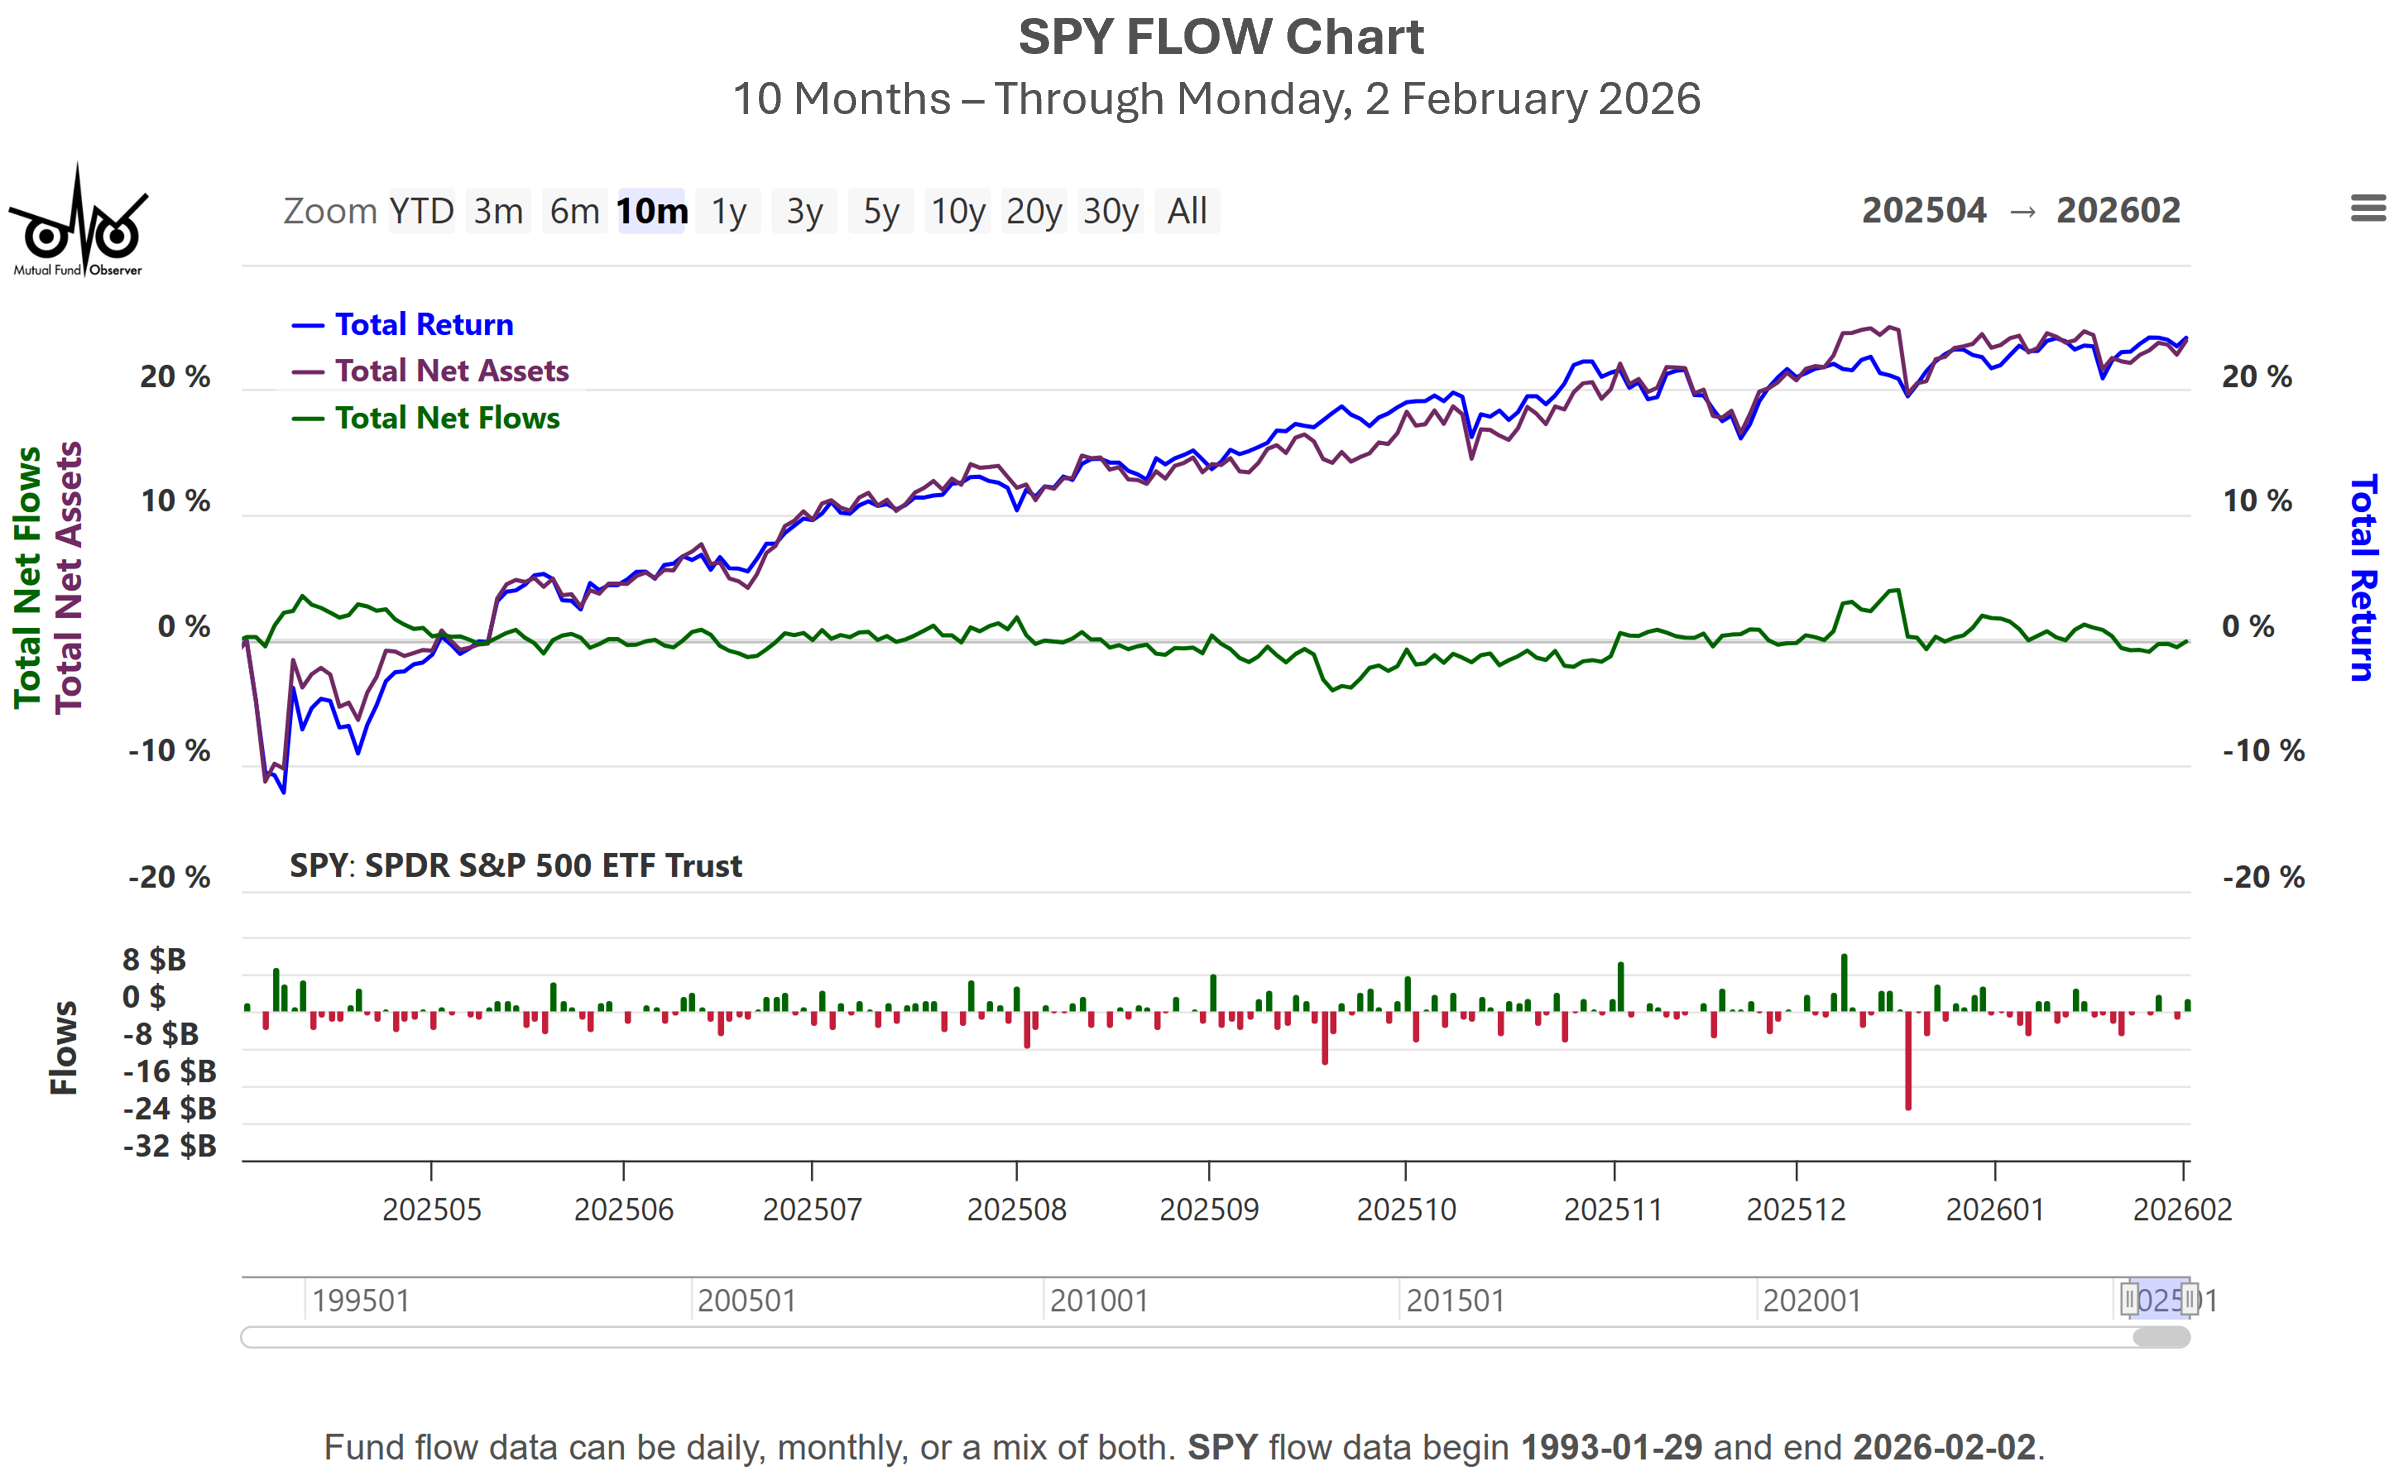Zoom chart to 3m range
The height and width of the screenshot is (1475, 2397).
pyautogui.click(x=498, y=211)
